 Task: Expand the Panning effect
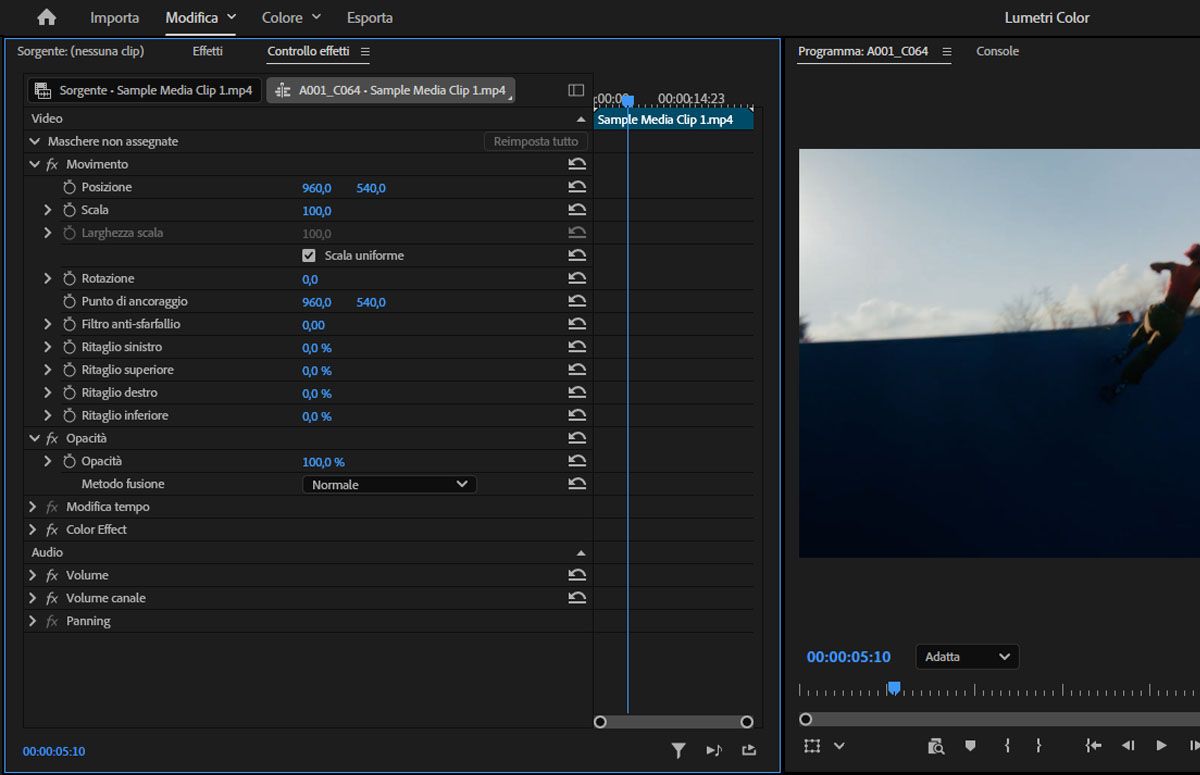33,621
